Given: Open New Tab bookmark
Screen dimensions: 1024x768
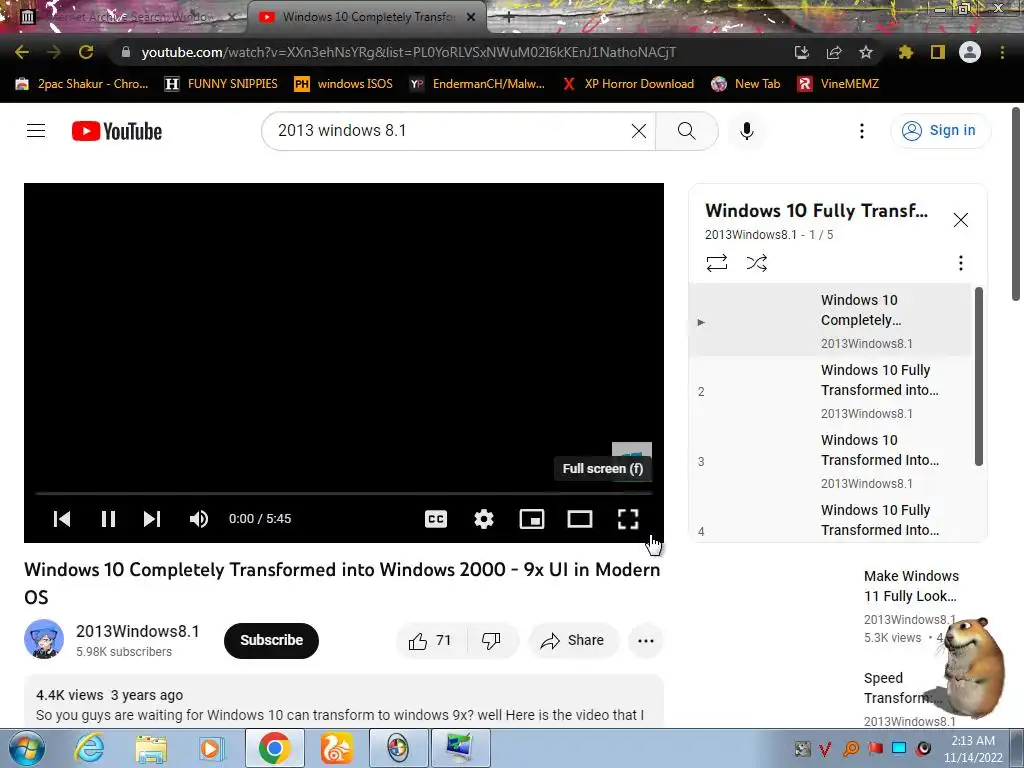Looking at the screenshot, I should click(745, 84).
